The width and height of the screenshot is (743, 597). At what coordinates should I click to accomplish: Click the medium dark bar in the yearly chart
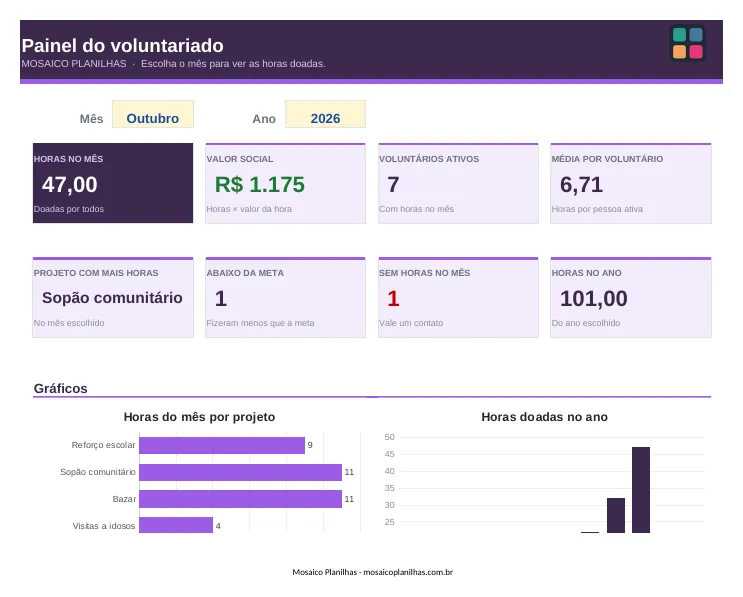(x=616, y=516)
